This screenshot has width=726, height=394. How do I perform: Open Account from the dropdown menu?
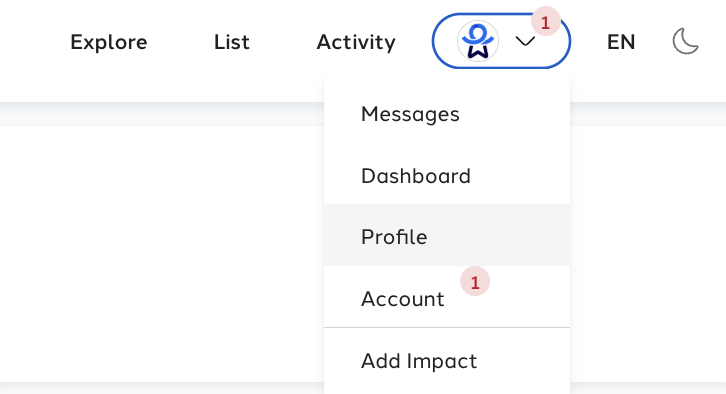click(447, 297)
